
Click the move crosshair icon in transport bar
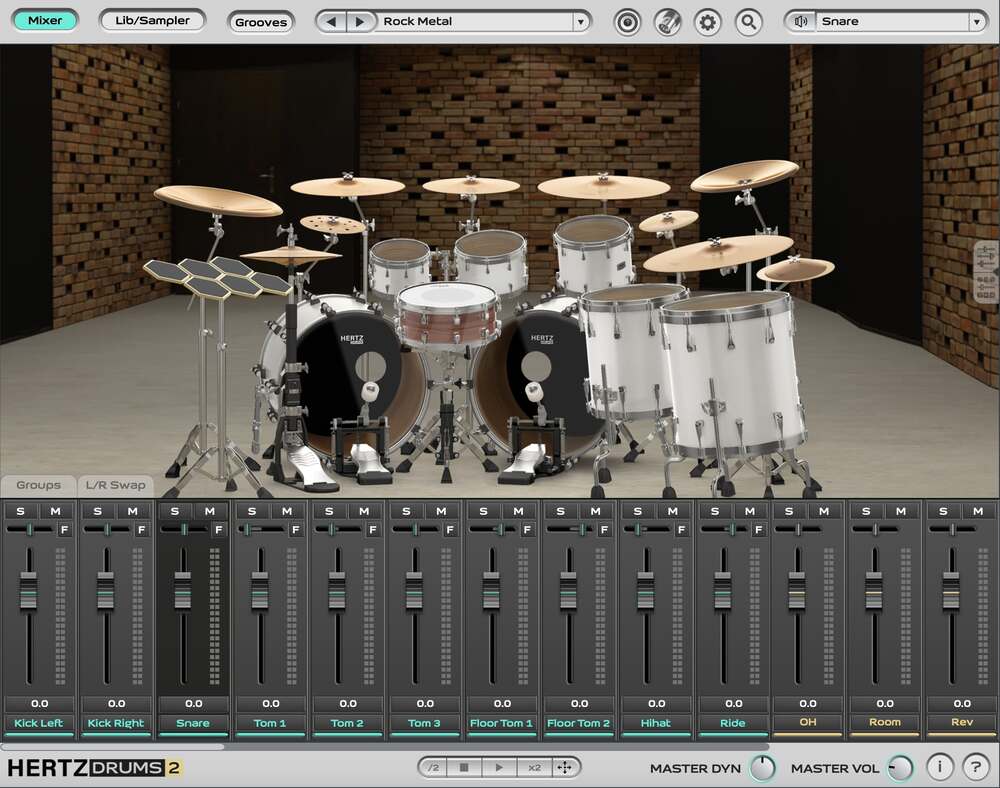(565, 767)
